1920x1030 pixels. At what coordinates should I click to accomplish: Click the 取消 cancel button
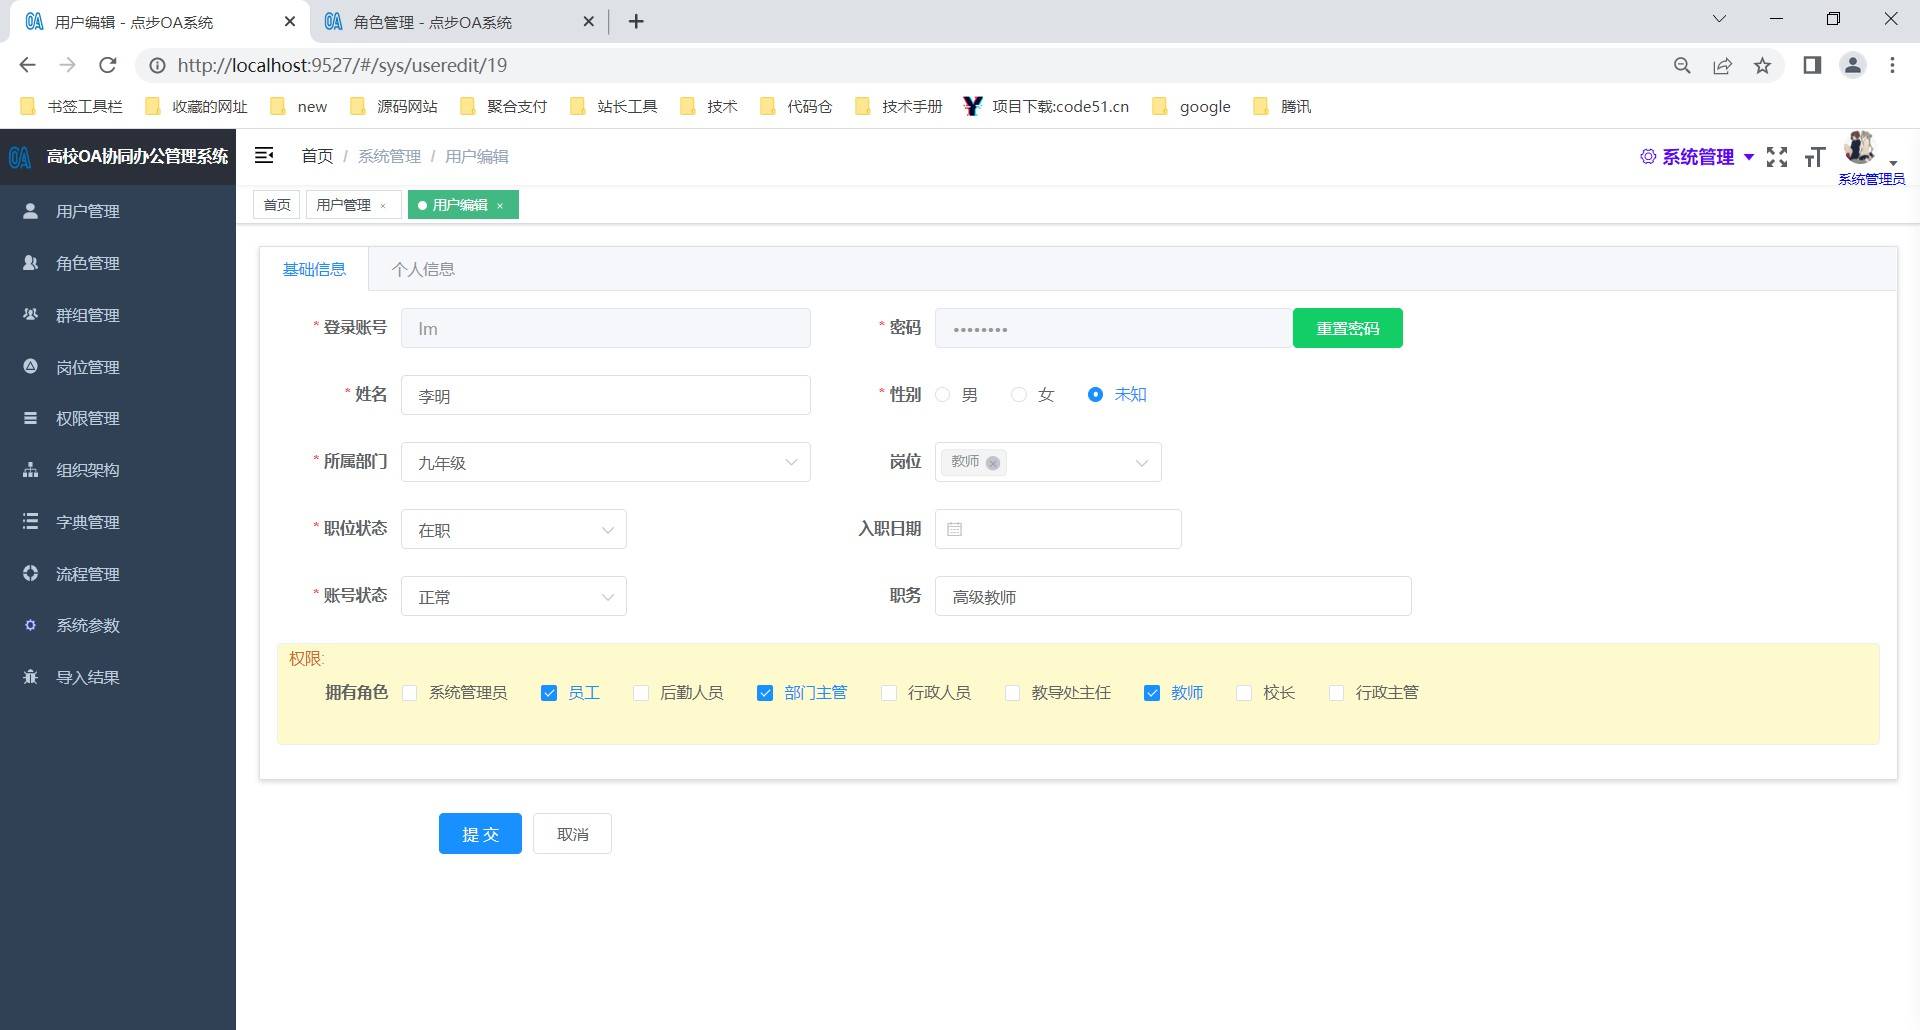(572, 834)
